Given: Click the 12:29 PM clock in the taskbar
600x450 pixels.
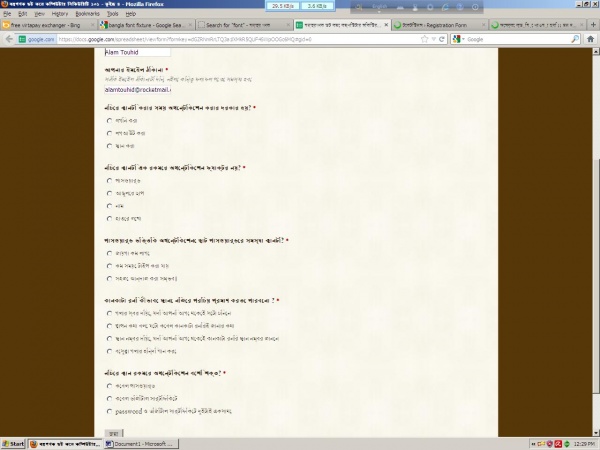Looking at the screenshot, I should (x=584, y=444).
